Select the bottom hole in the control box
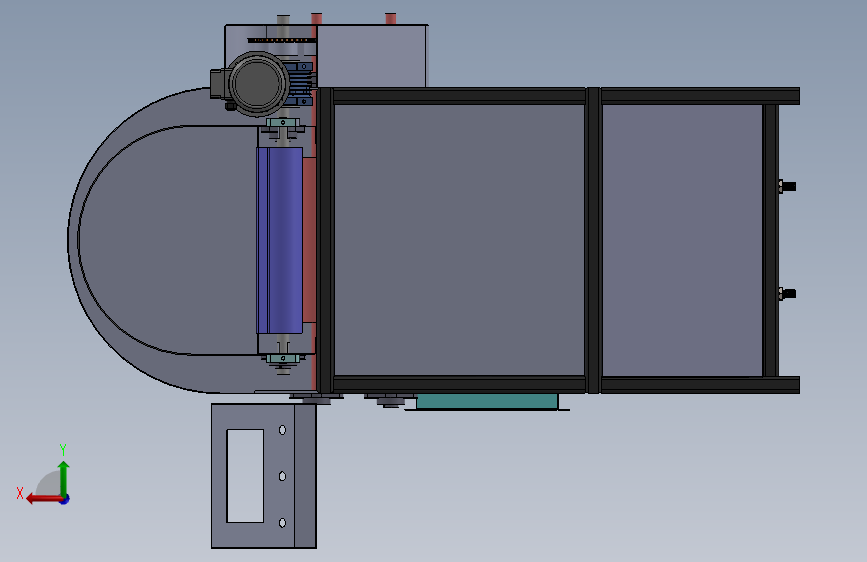Screen dimensions: 867x562 [x=282, y=523]
